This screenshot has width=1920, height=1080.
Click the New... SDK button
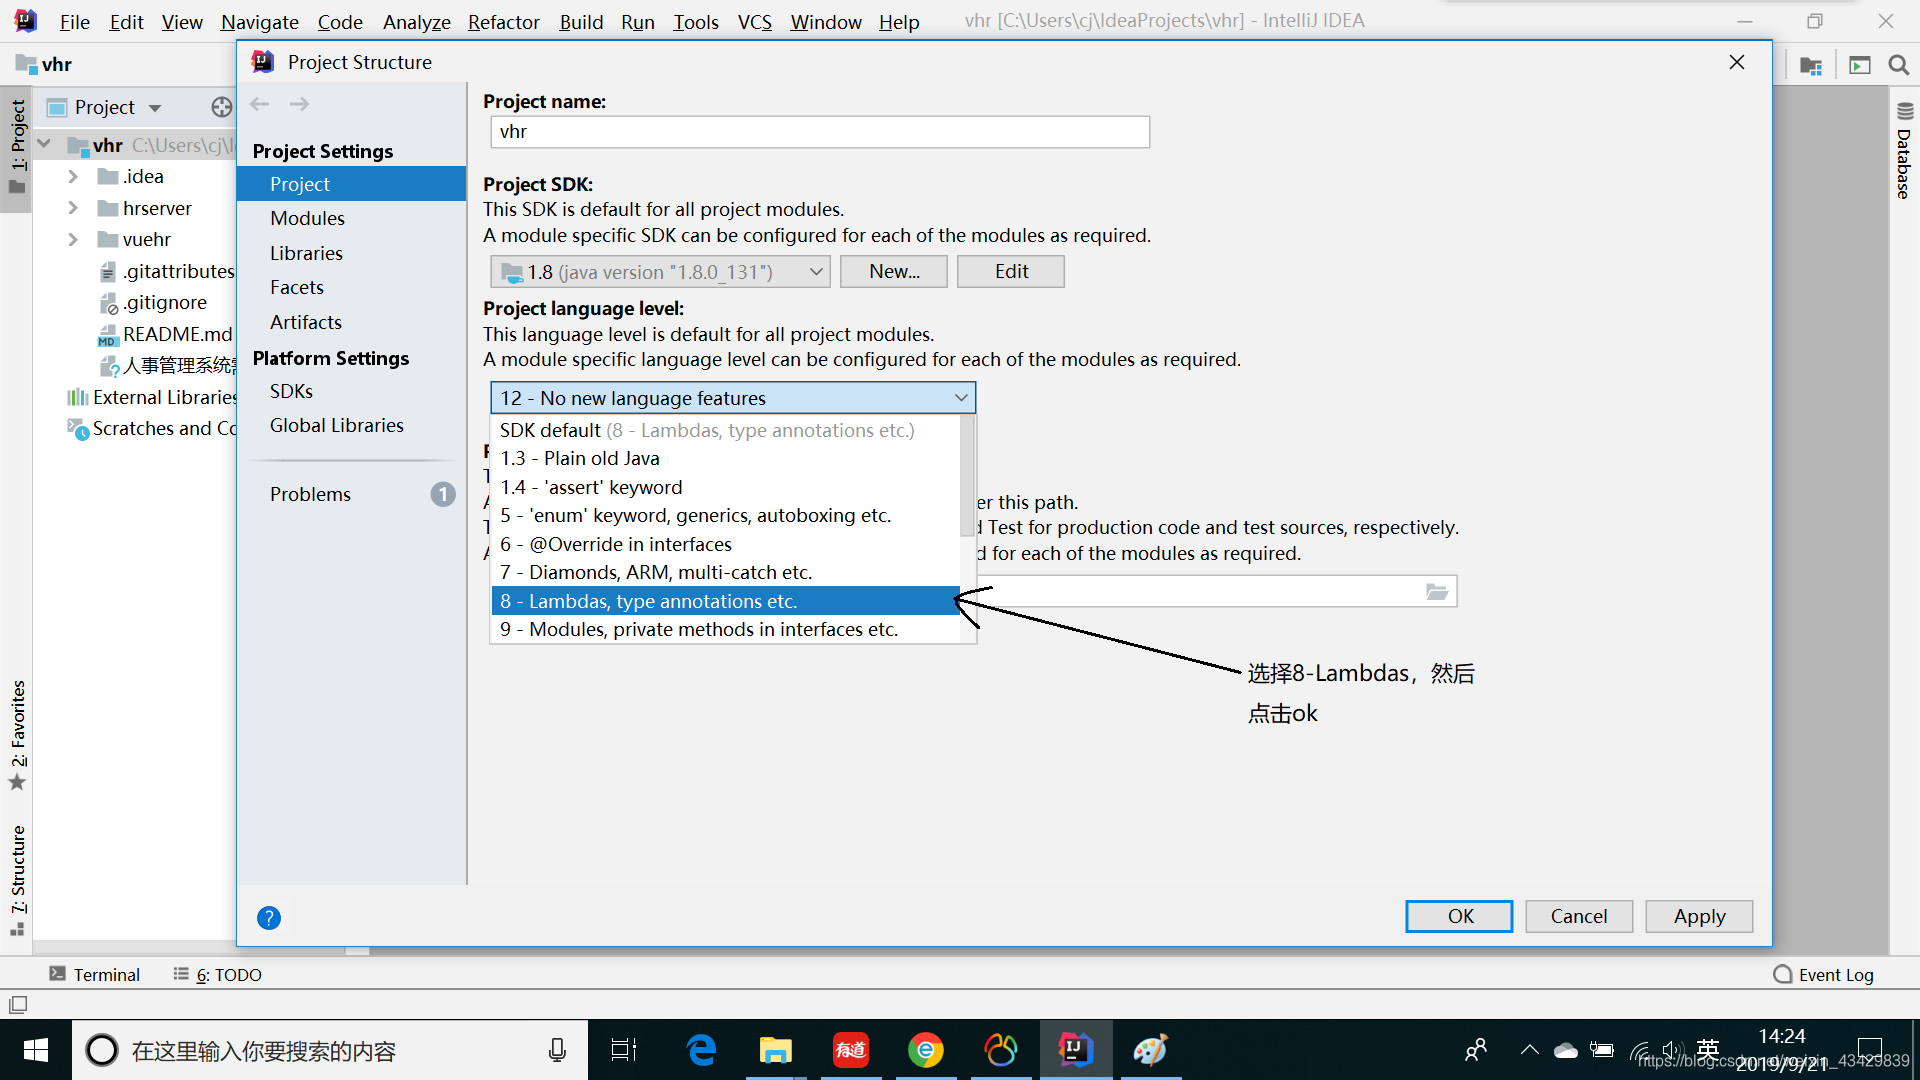(x=894, y=272)
